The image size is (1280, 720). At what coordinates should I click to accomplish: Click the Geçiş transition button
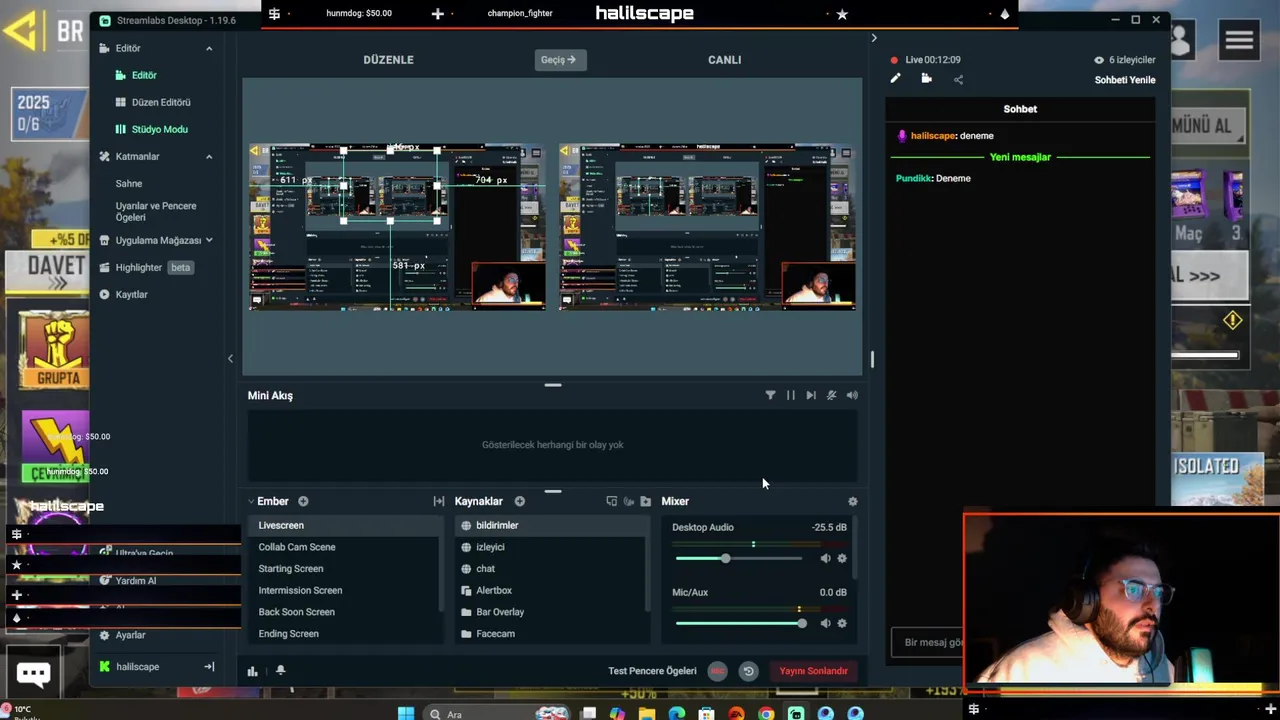[x=559, y=60]
